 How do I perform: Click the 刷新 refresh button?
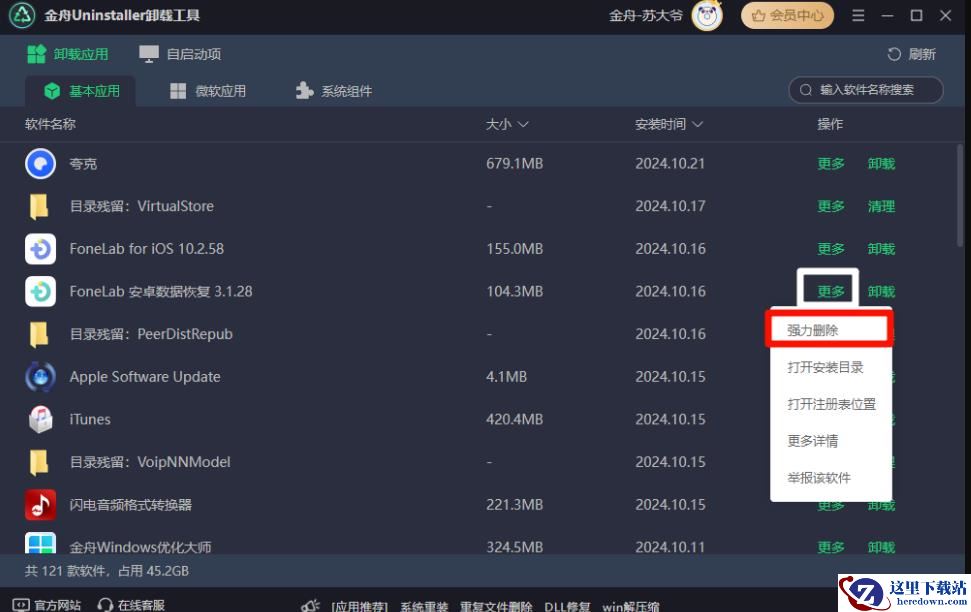911,55
